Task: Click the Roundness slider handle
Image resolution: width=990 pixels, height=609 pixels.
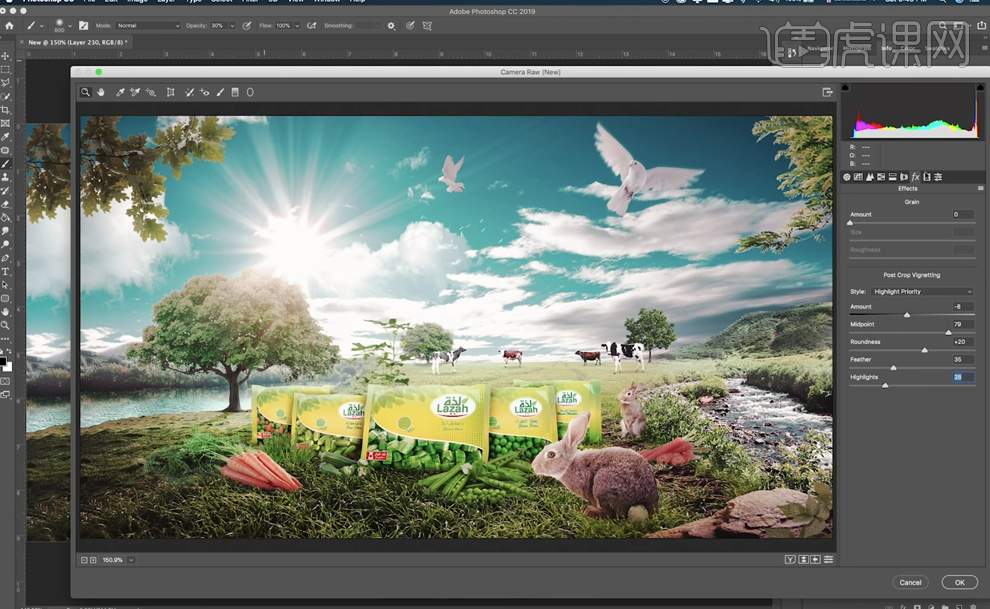Action: coord(924,350)
